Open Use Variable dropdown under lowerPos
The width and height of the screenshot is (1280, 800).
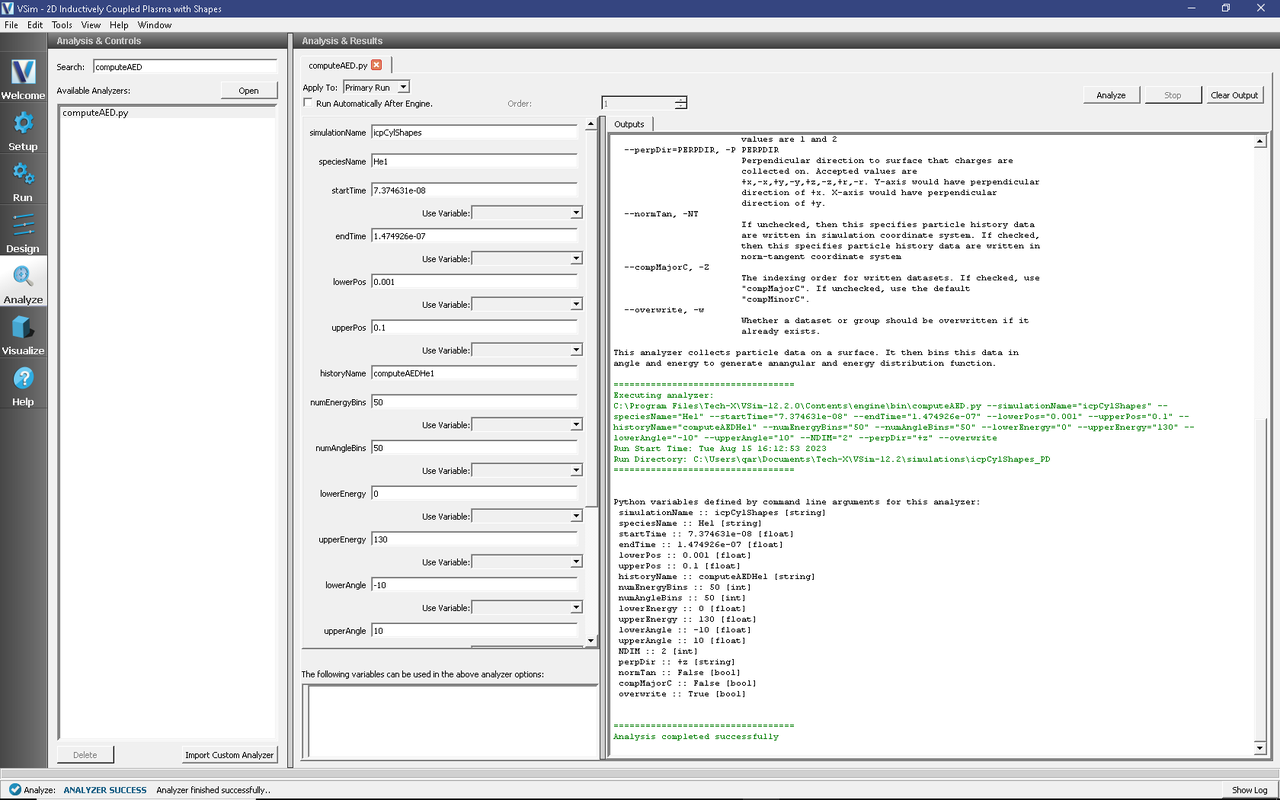pos(527,305)
